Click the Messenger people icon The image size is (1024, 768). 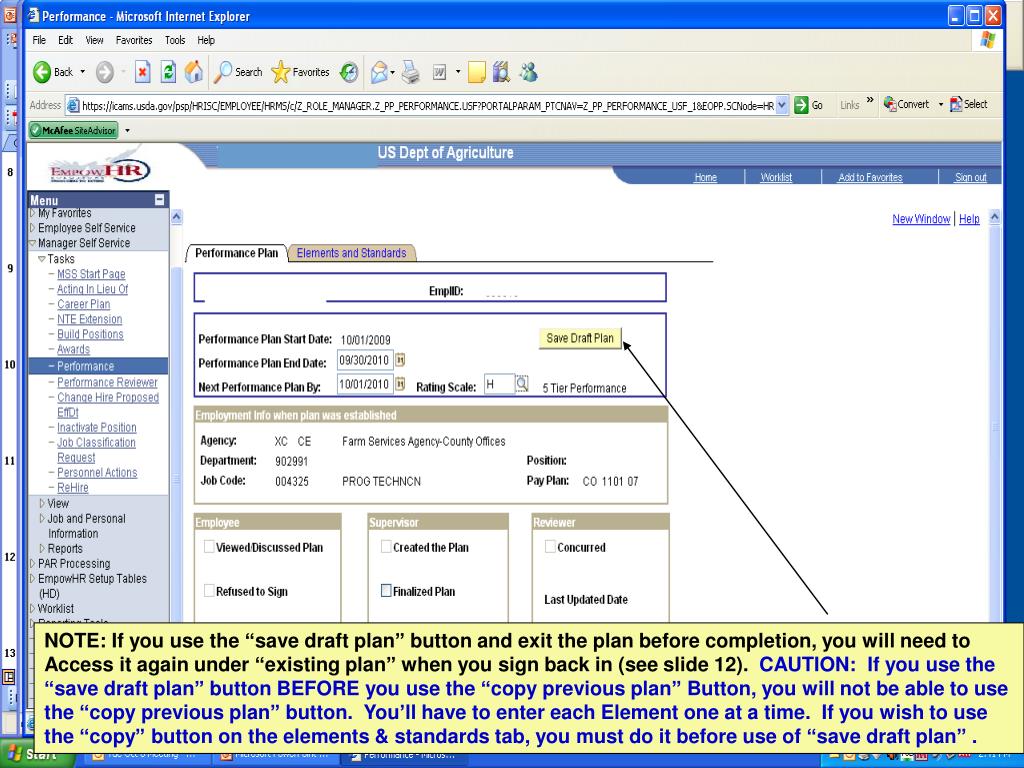[528, 72]
